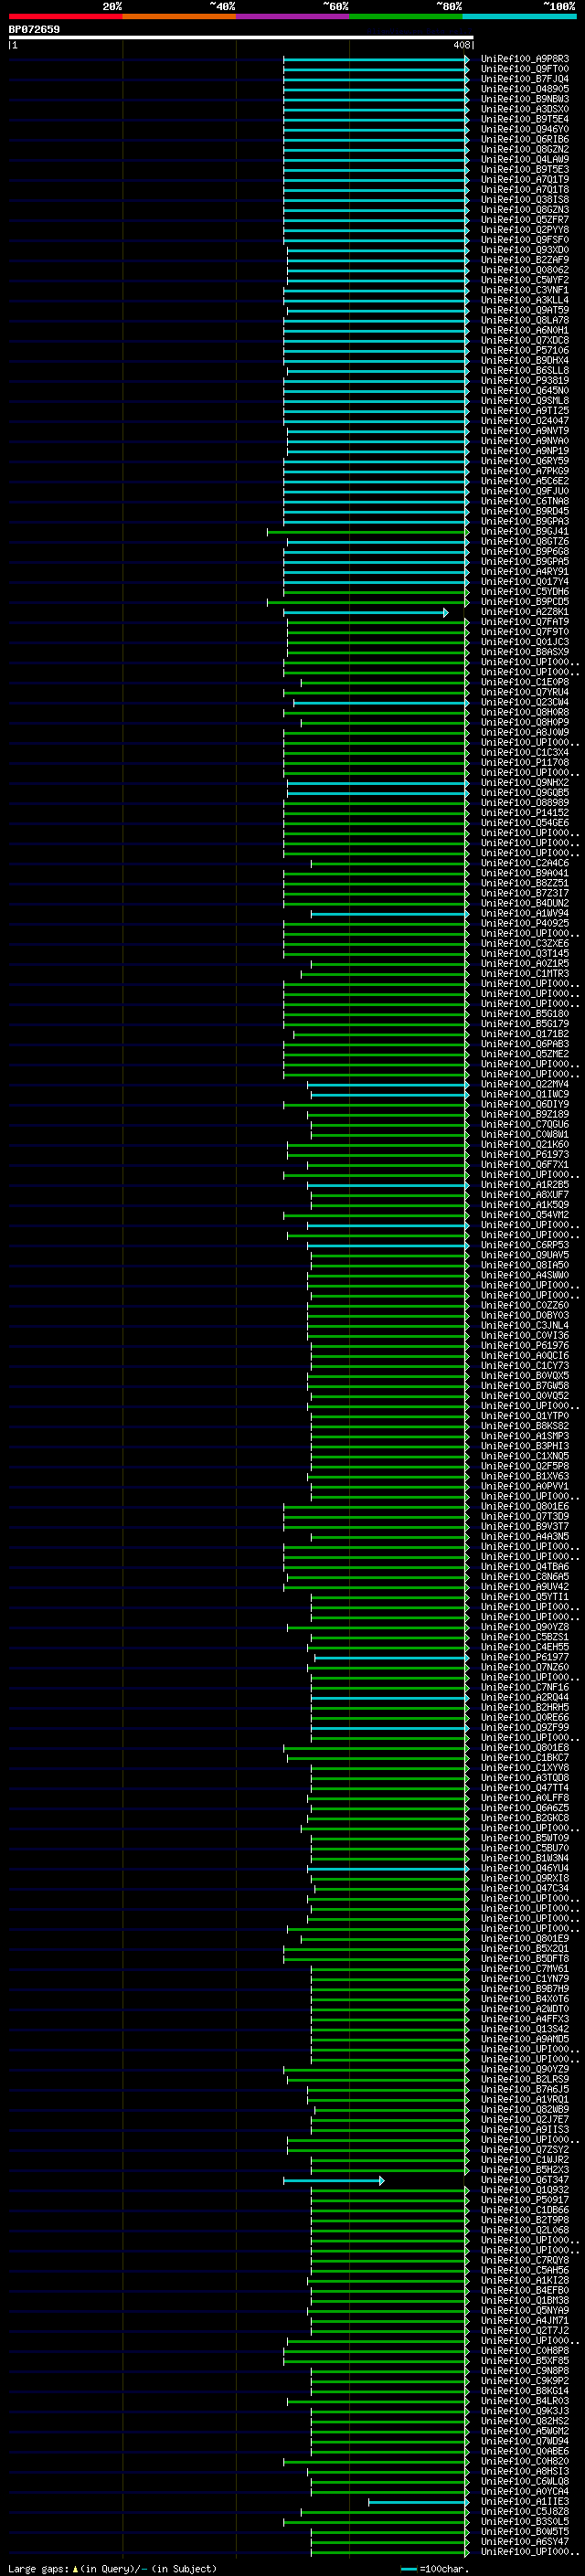Select the UniRef100_A9NVT9 label

[x=525, y=431]
